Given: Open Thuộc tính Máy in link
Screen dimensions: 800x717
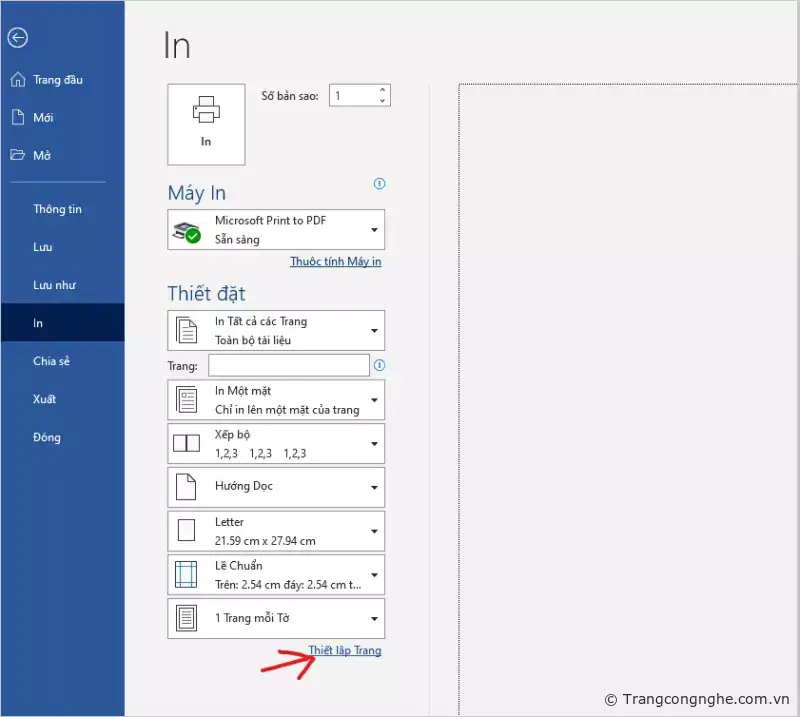Looking at the screenshot, I should [335, 262].
